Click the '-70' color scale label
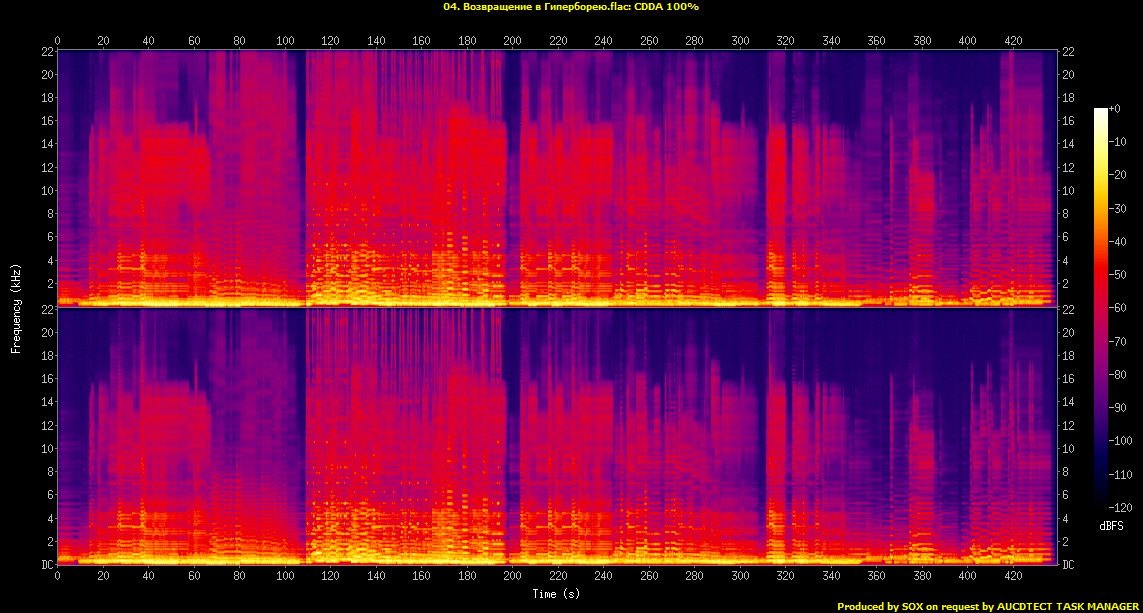The image size is (1143, 613). [x=1117, y=341]
